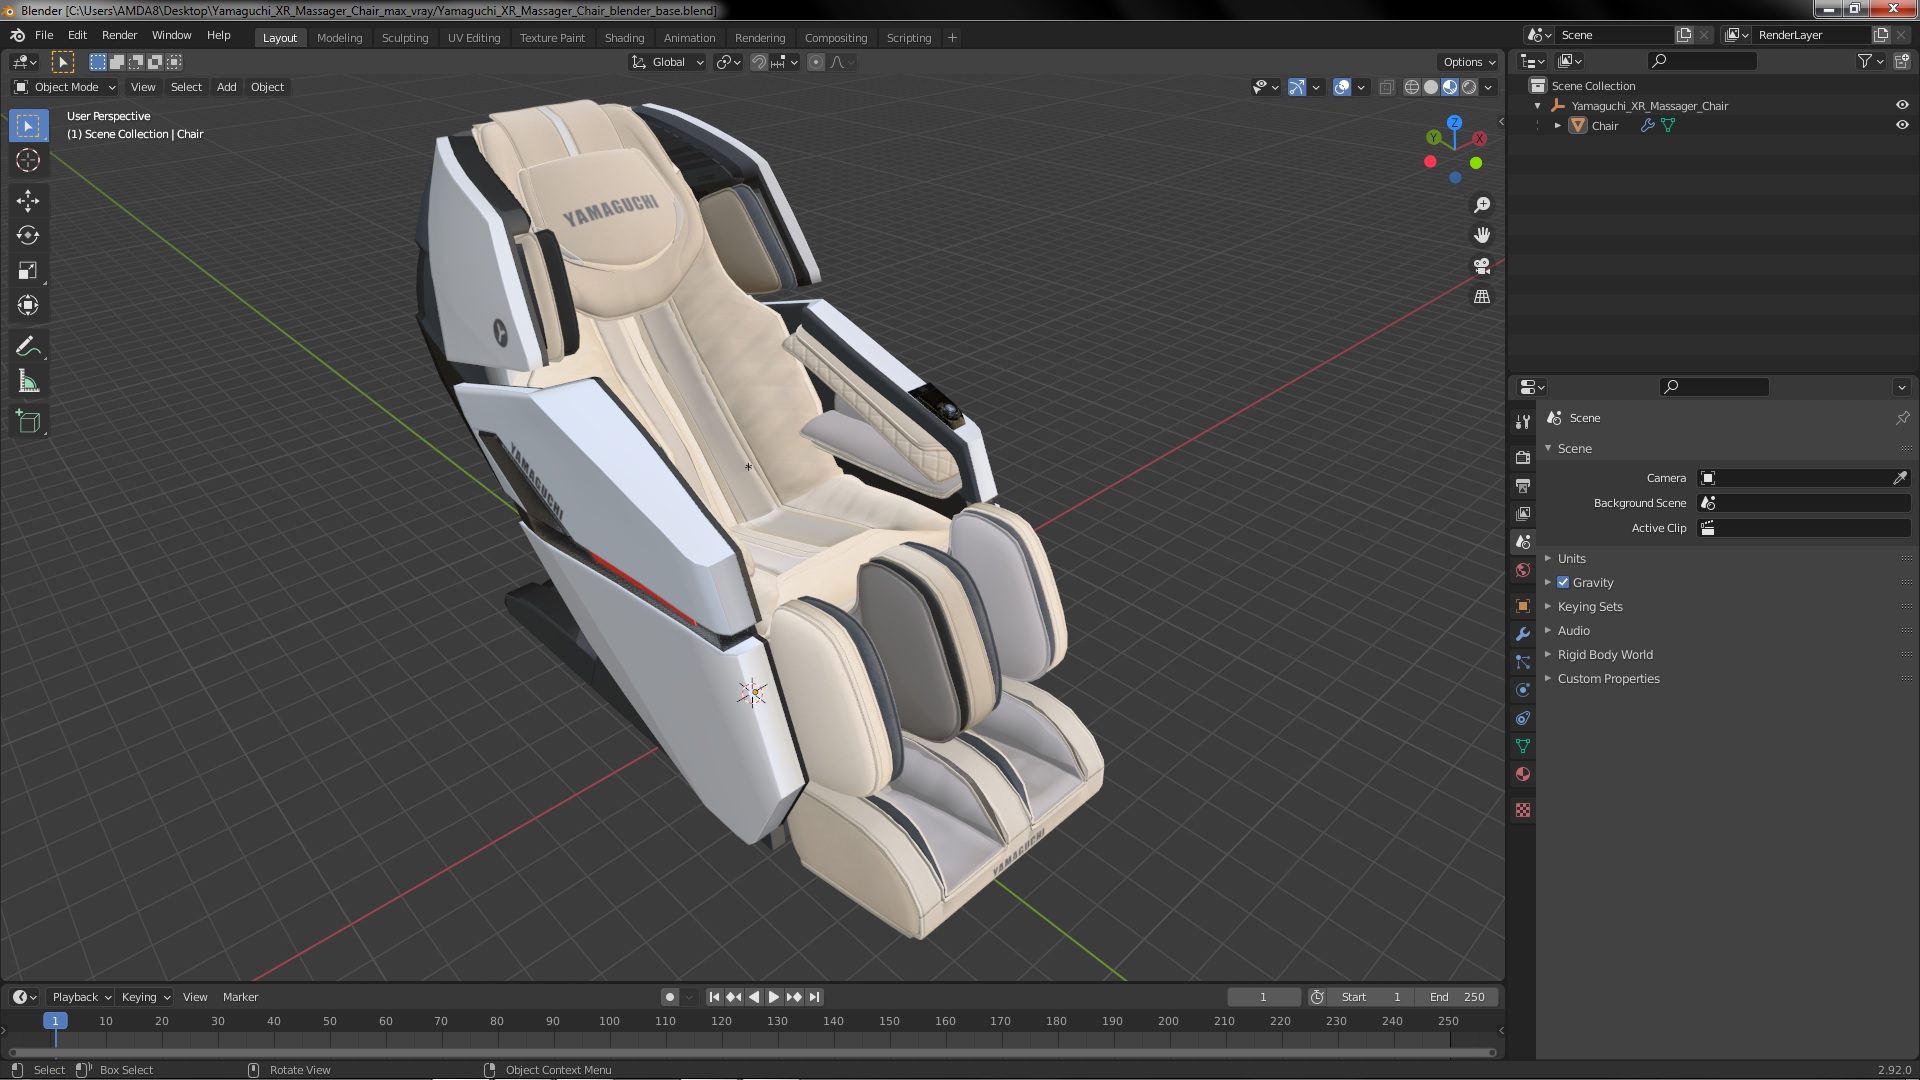Uncheck the Gravity checkbox
This screenshot has height=1080, width=1920.
[x=1563, y=583]
